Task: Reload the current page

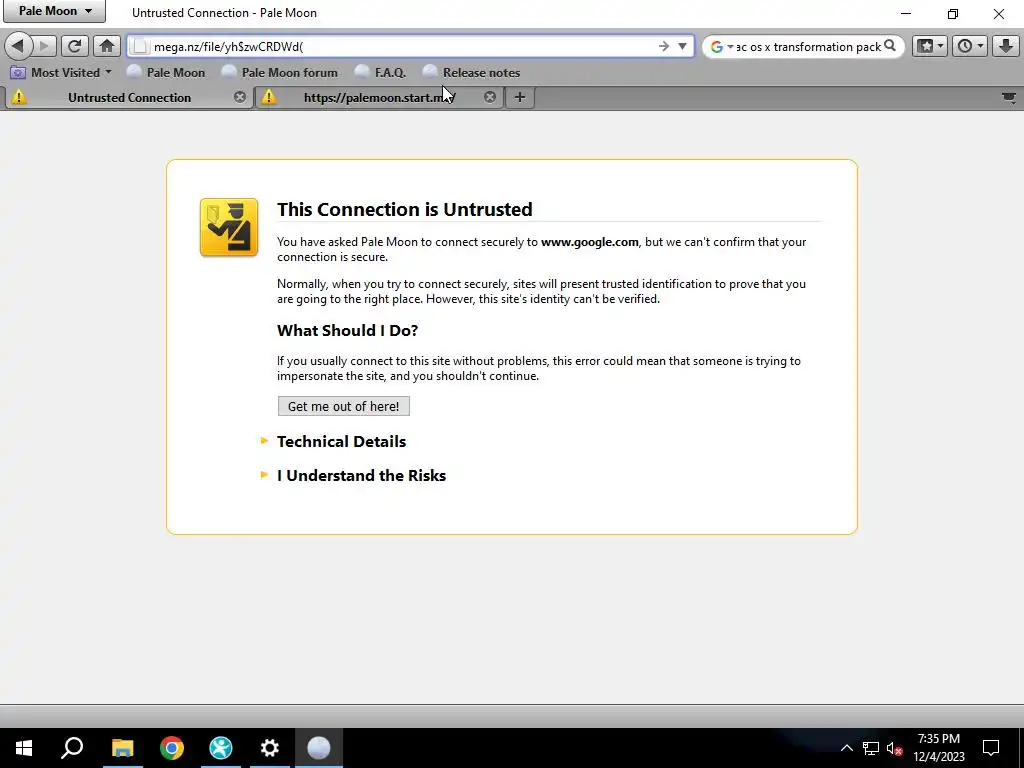Action: pyautogui.click(x=74, y=46)
